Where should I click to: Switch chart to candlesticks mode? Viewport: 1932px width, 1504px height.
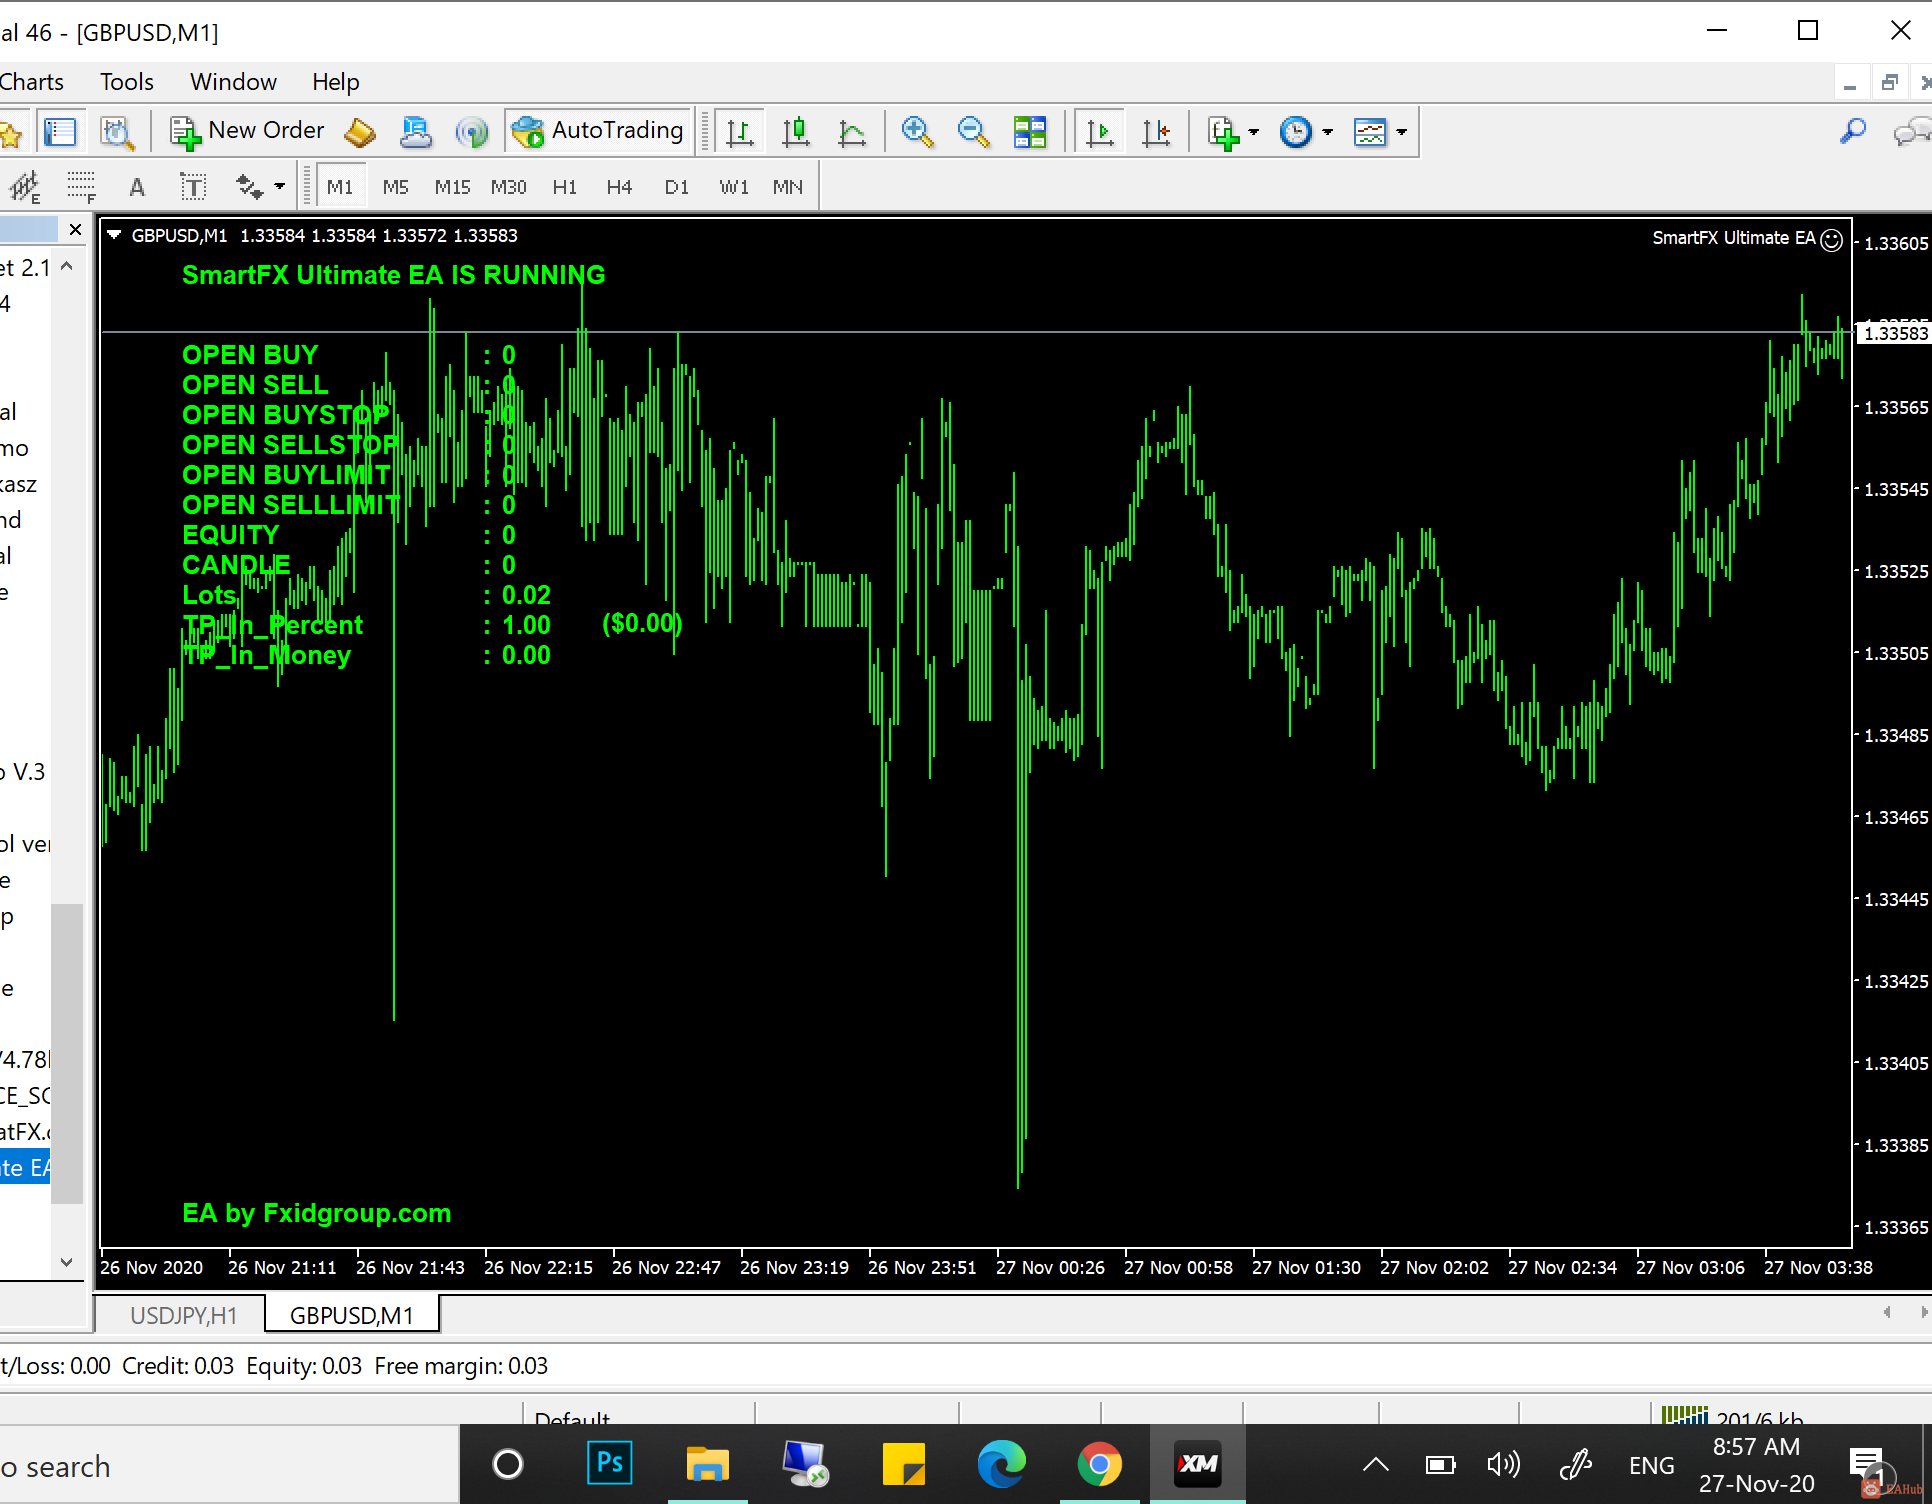click(796, 131)
